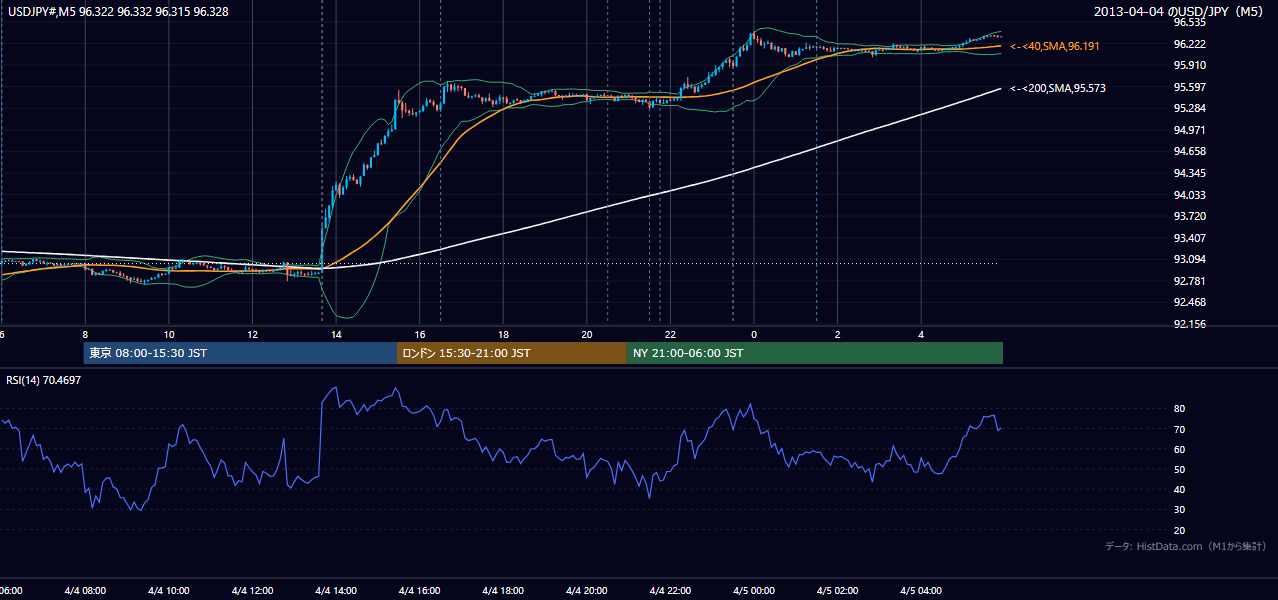
Task: Click price axis label 92.156
Action: pos(1189,324)
